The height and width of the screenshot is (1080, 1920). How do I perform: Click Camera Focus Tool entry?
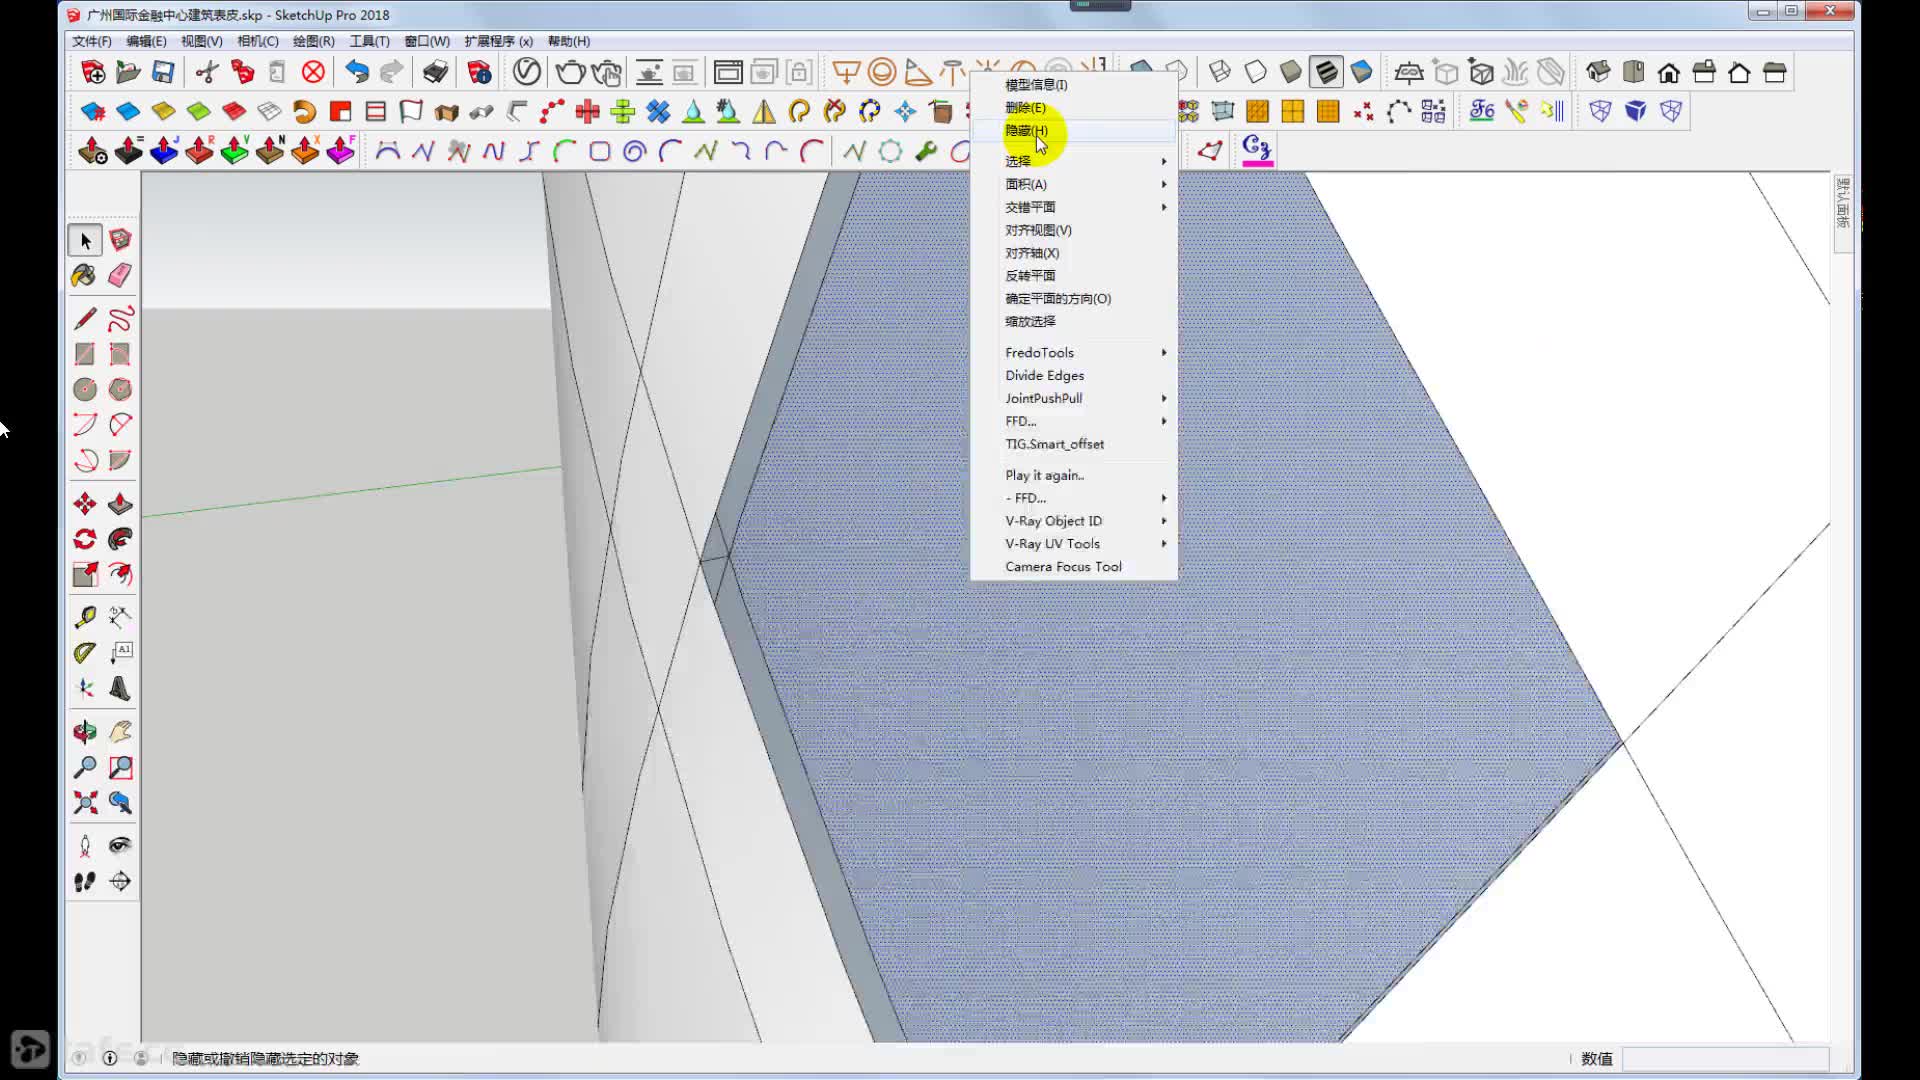[1075, 567]
